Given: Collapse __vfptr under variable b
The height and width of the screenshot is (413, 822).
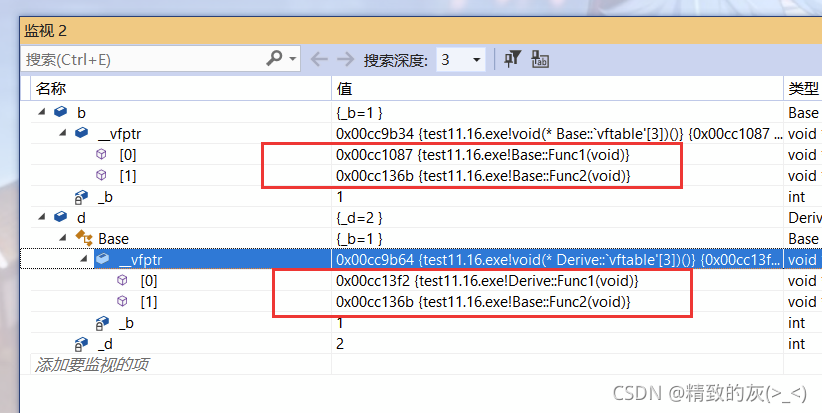Looking at the screenshot, I should coord(63,133).
